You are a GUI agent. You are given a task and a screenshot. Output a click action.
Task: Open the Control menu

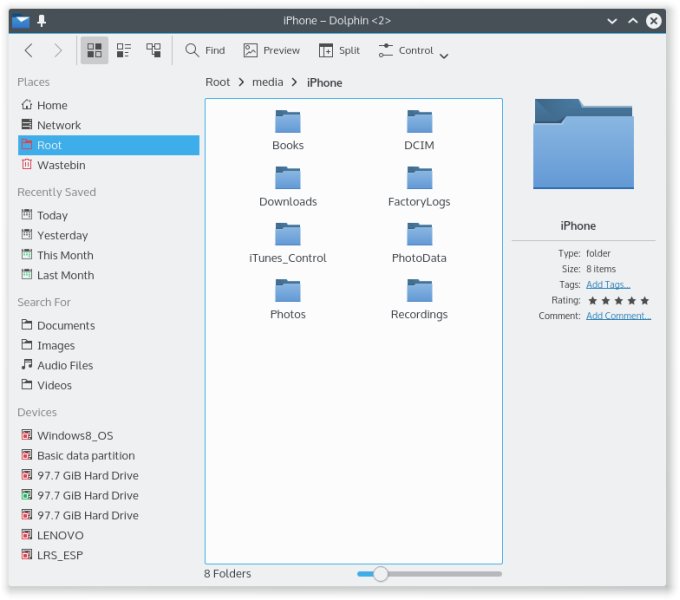point(406,50)
